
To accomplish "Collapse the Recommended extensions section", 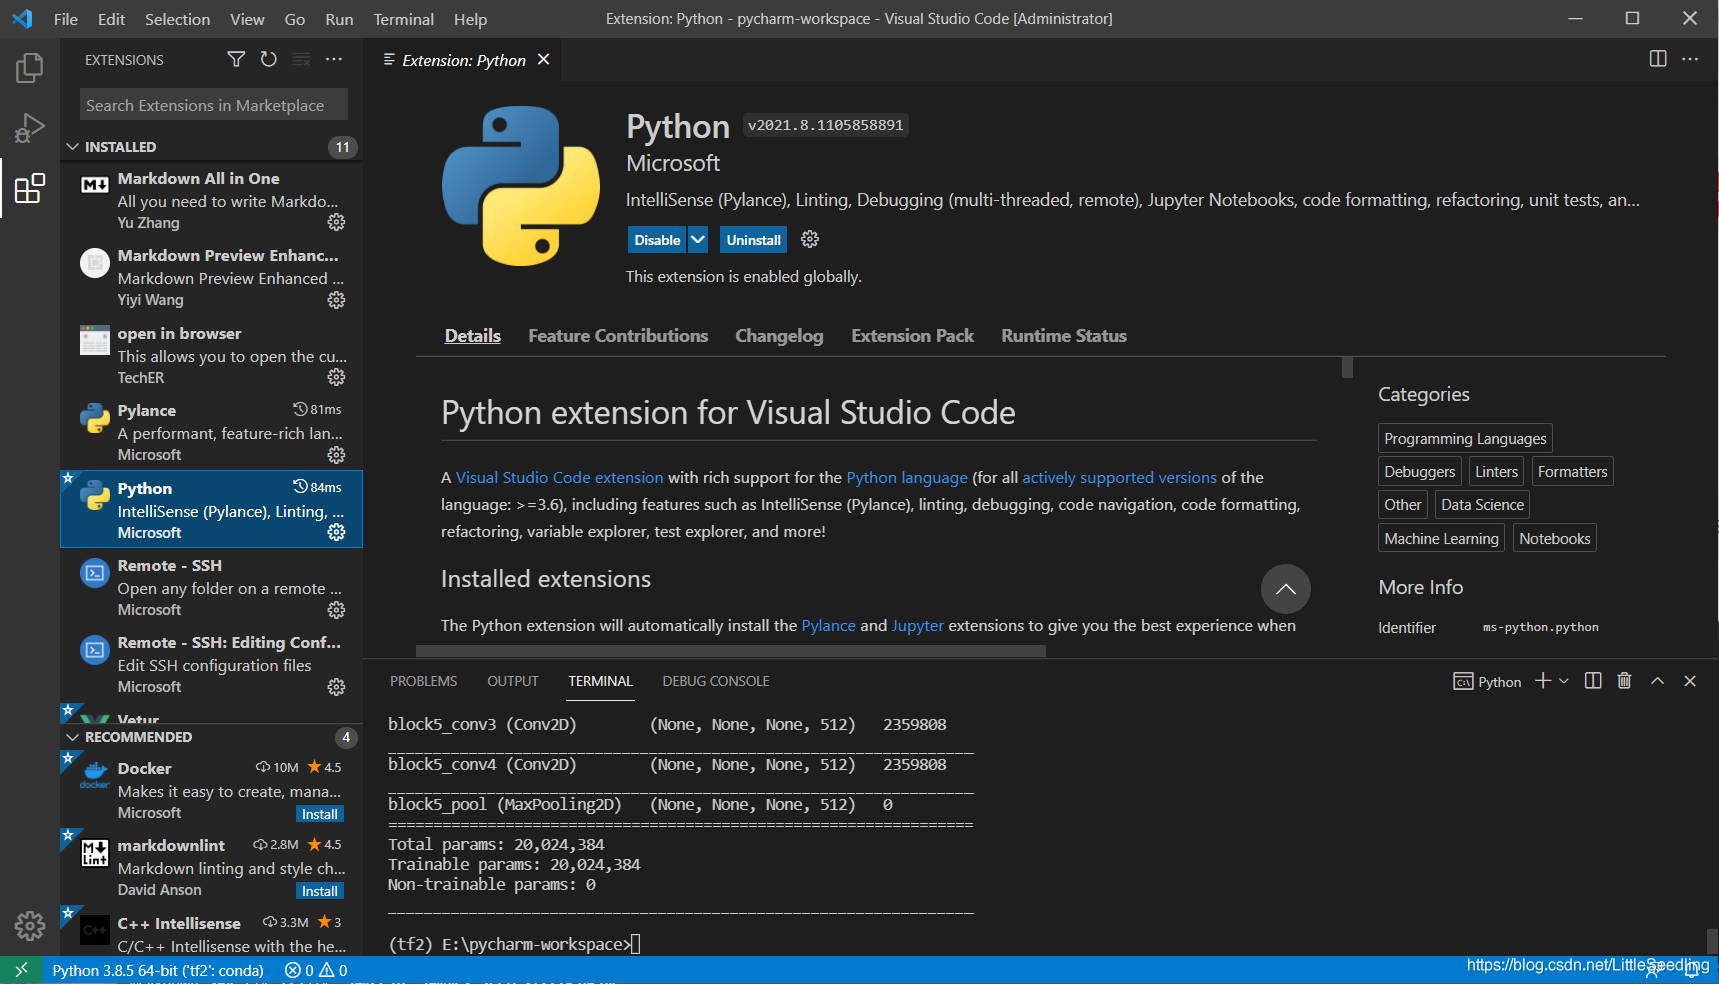I will [72, 737].
